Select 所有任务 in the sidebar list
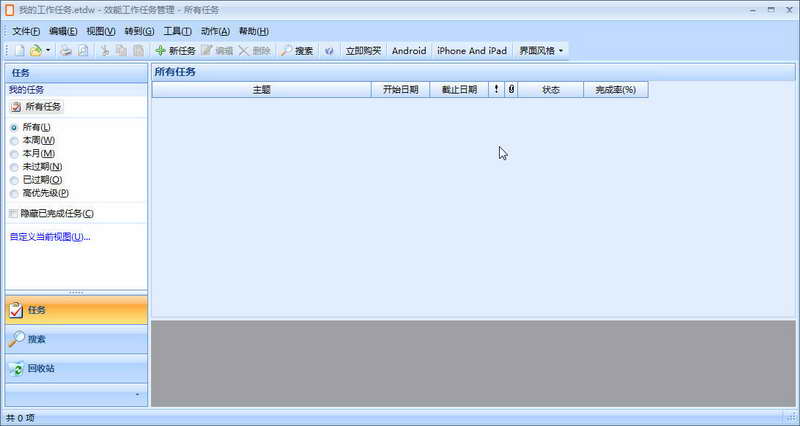Viewport: 800px width, 426px height. click(x=36, y=107)
